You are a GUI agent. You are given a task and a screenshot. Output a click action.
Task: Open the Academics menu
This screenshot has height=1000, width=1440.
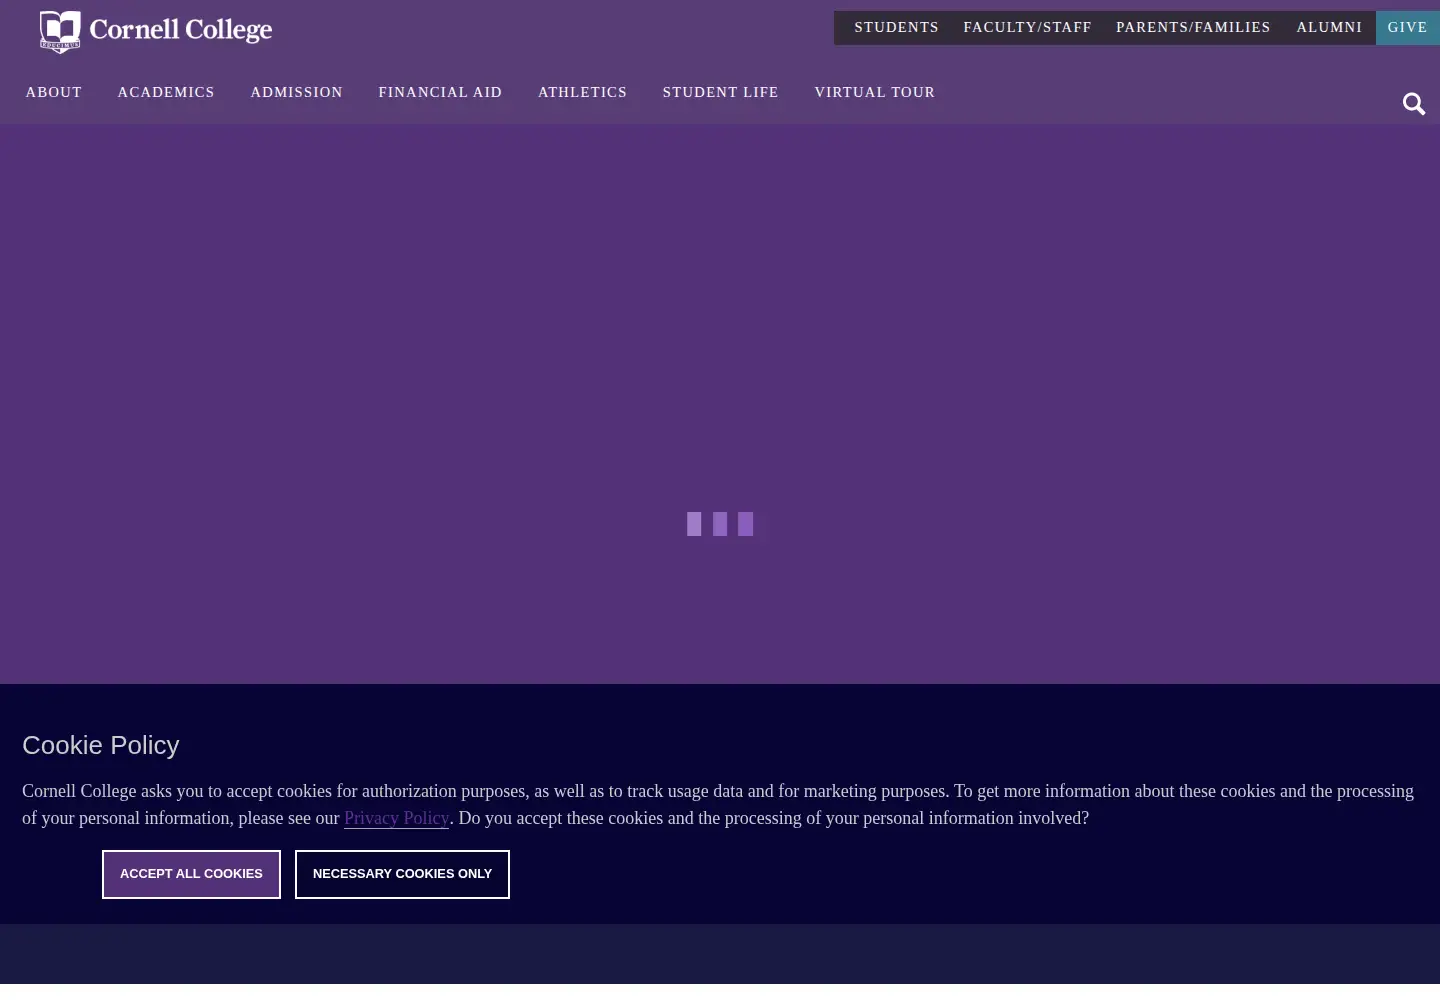(x=166, y=92)
